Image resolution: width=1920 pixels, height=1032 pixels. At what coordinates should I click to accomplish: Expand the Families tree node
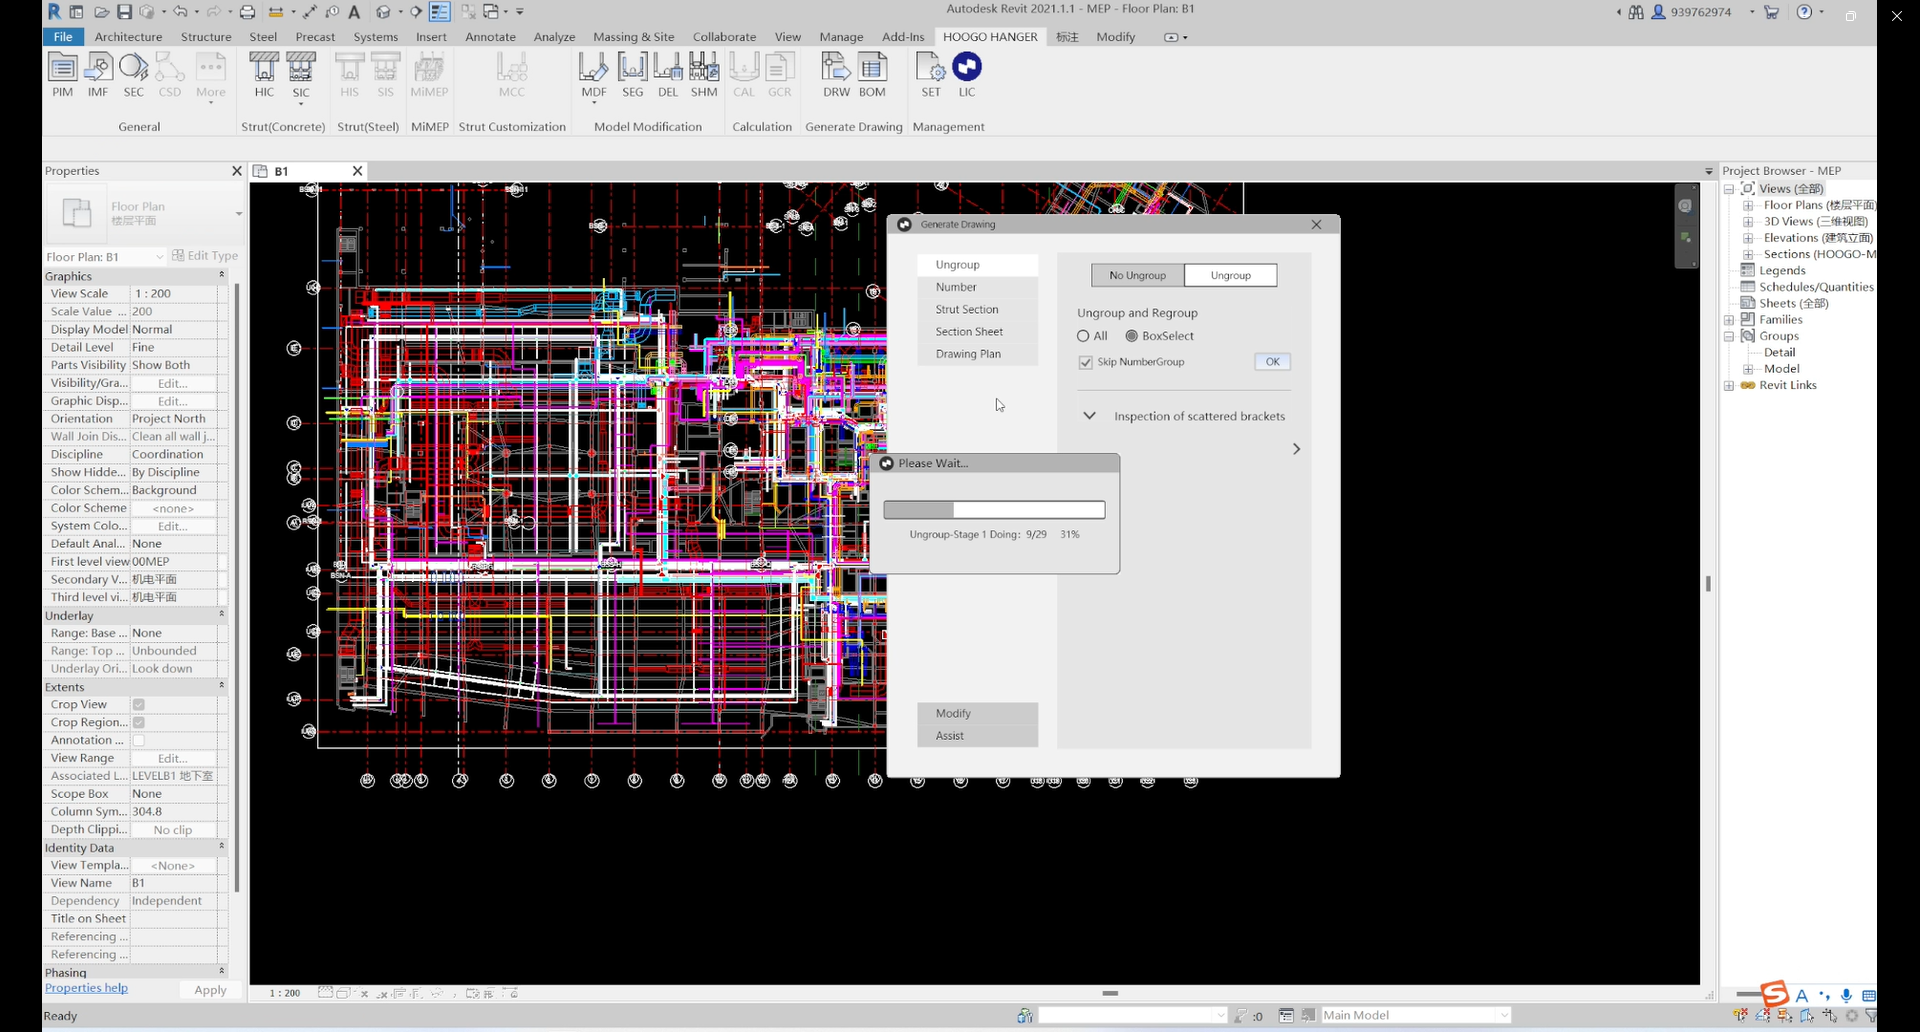point(1729,320)
